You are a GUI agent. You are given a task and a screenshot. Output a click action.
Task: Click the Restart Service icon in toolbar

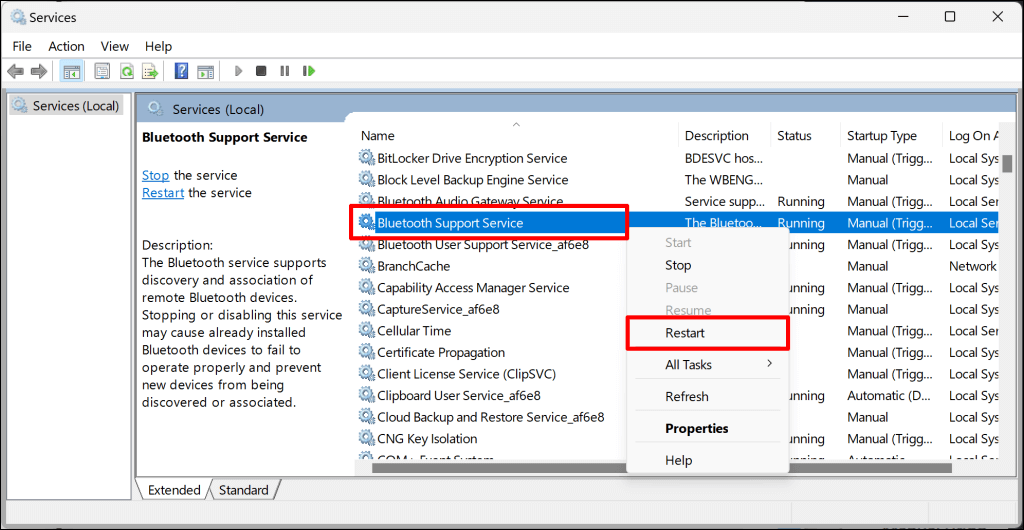coord(309,71)
